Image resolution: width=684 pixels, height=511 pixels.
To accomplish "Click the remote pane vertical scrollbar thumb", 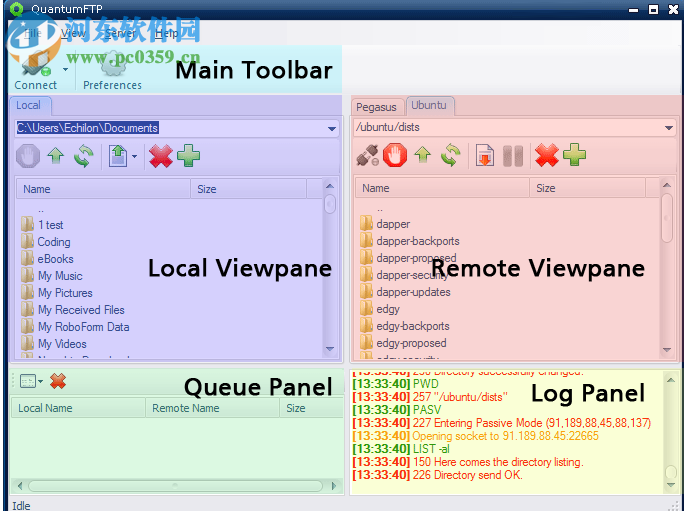I will click(x=667, y=218).
